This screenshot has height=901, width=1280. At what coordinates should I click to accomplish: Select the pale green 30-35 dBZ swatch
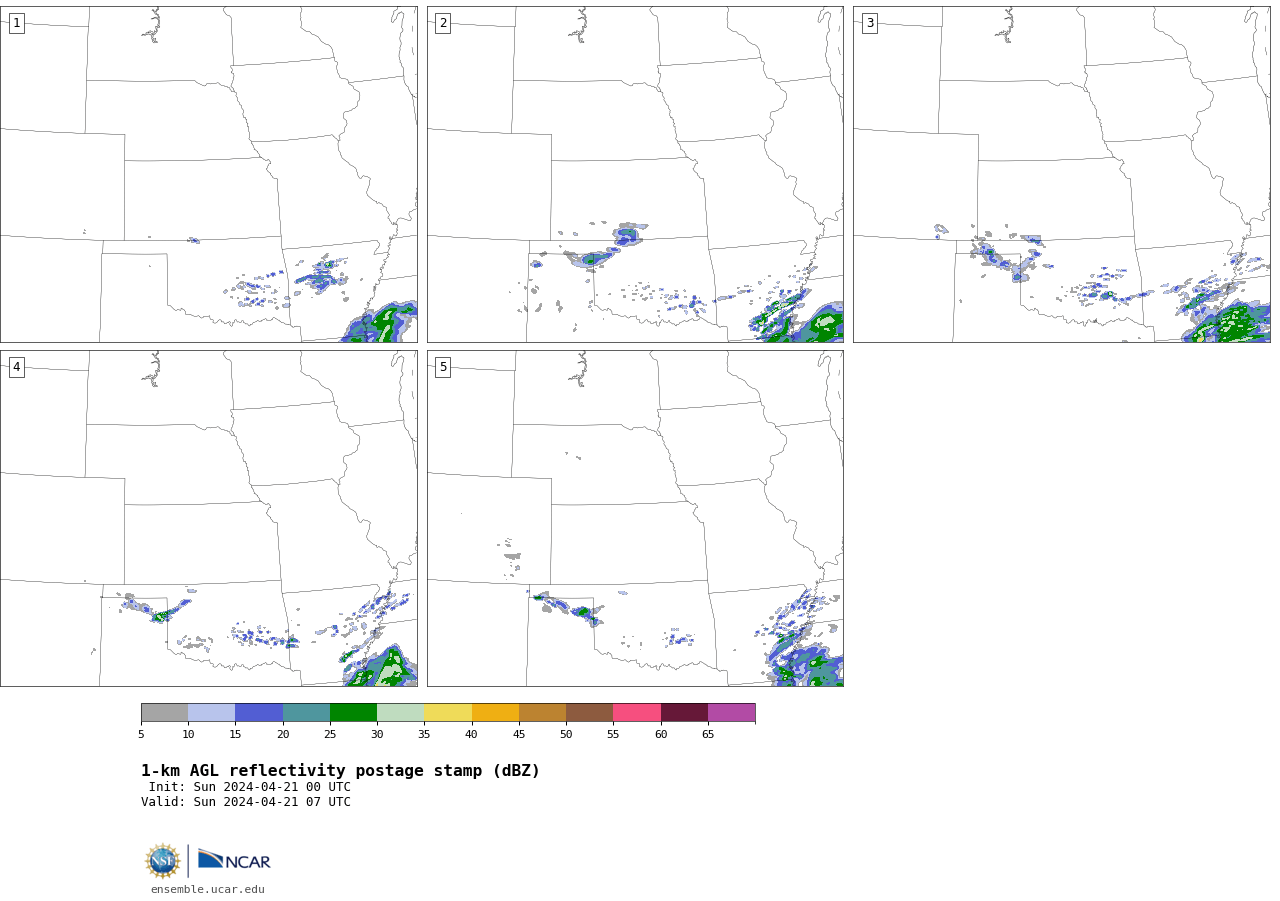[x=400, y=713]
